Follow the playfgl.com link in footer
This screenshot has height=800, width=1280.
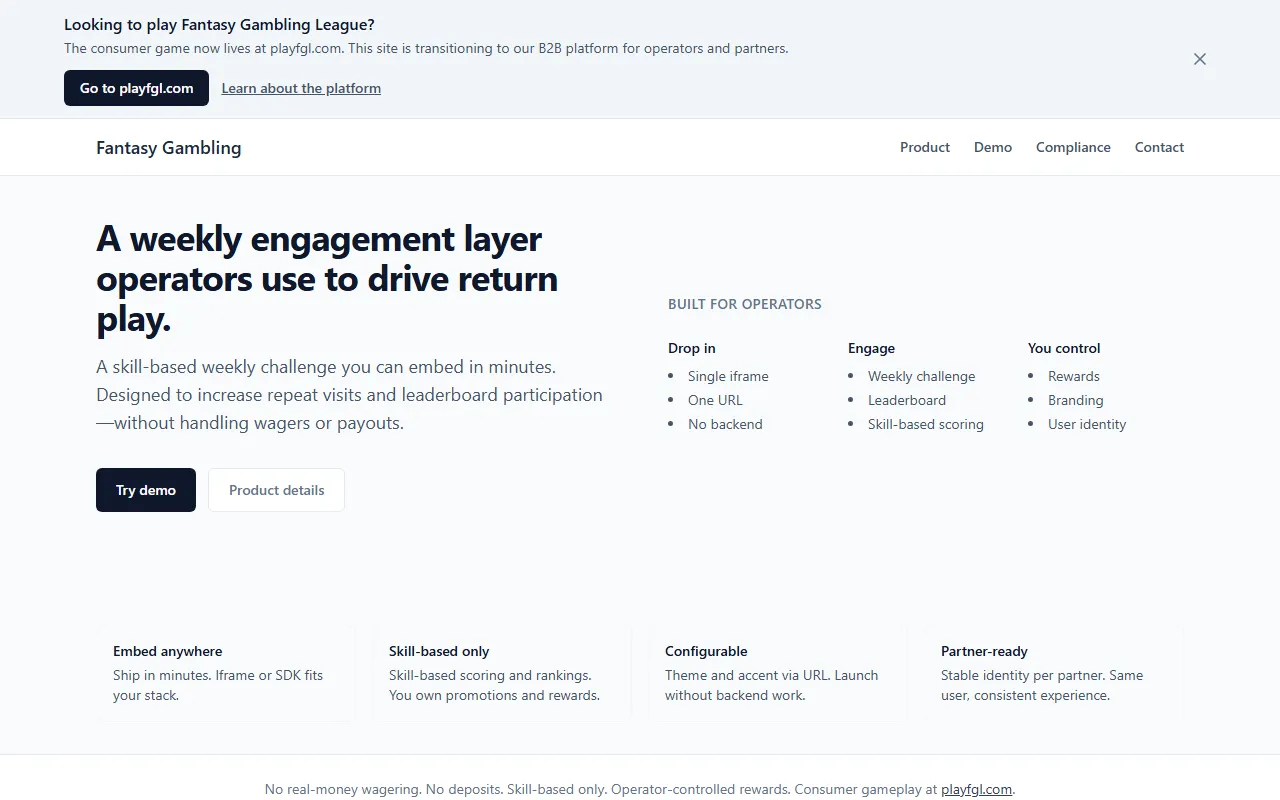[x=976, y=789]
